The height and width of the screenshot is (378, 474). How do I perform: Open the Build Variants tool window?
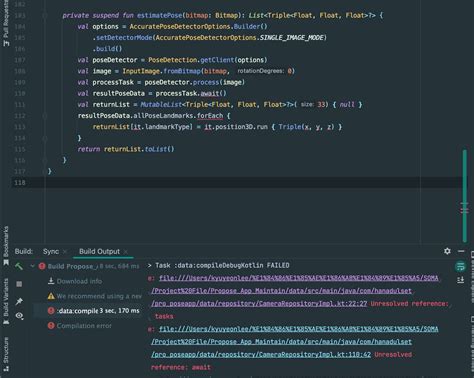[6, 301]
